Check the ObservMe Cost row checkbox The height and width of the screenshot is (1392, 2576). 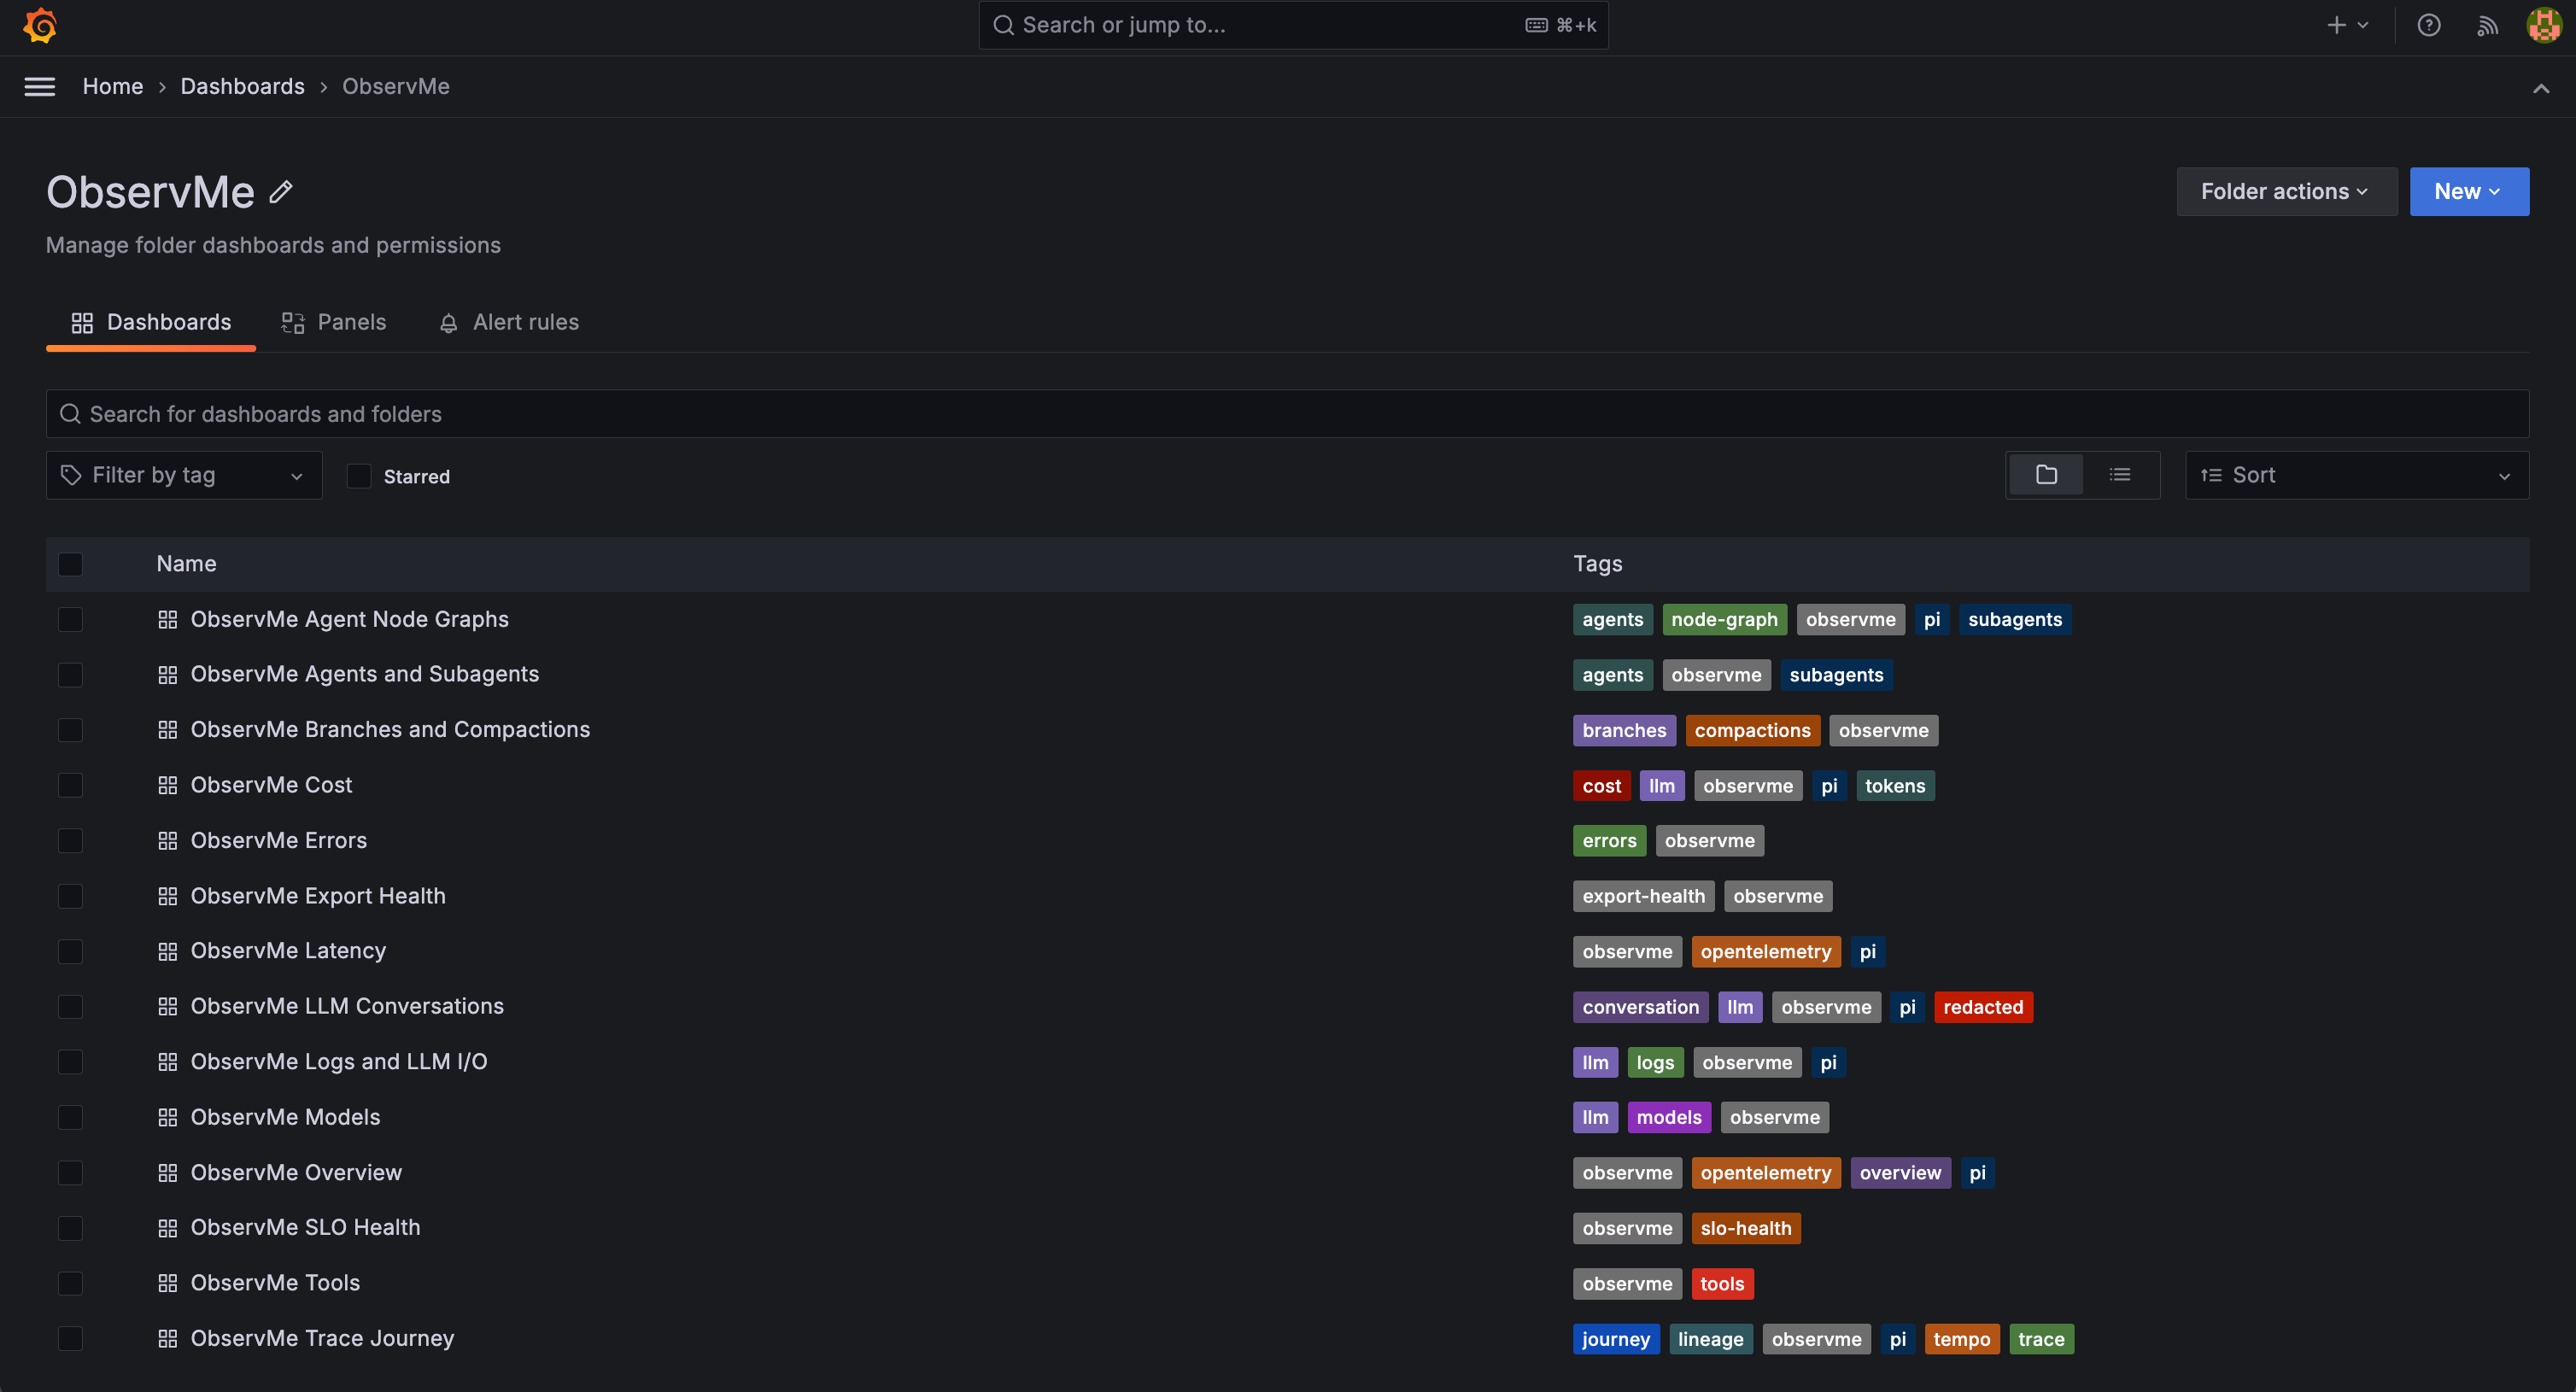[x=70, y=786]
